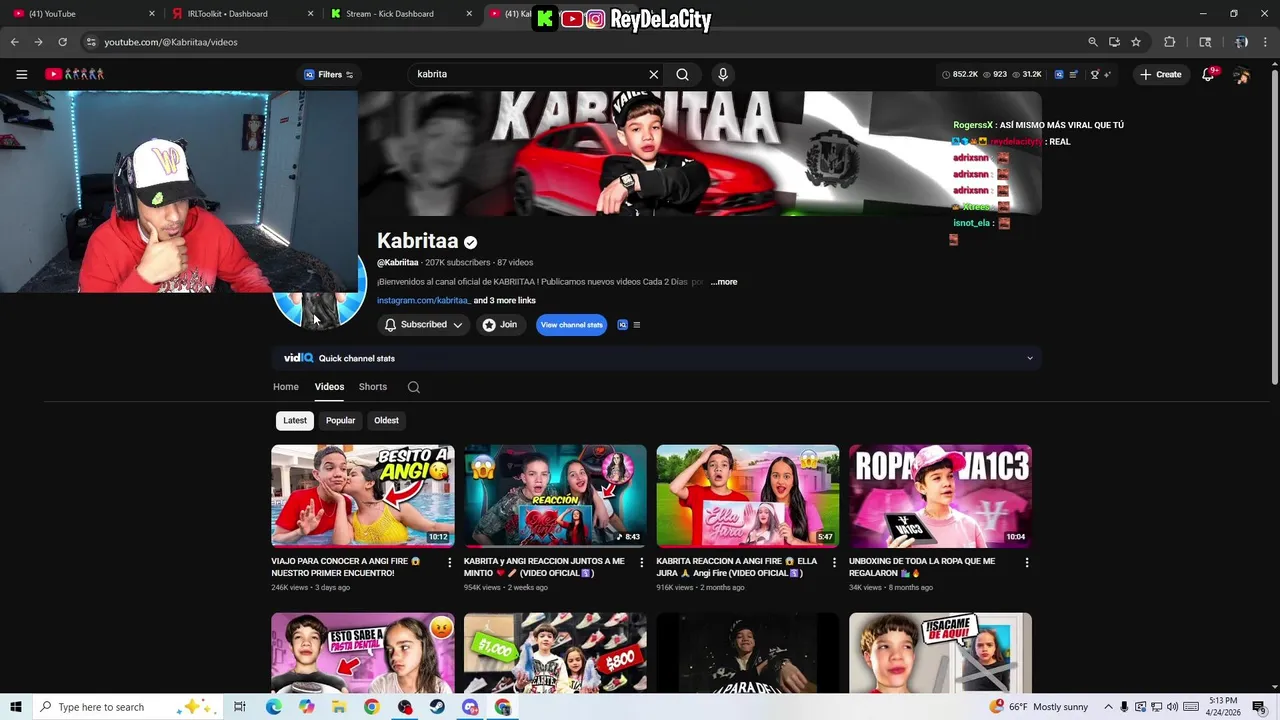The height and width of the screenshot is (720, 1280).
Task: Open the vidIQ list icon in the stats bar
Action: tap(1074, 74)
